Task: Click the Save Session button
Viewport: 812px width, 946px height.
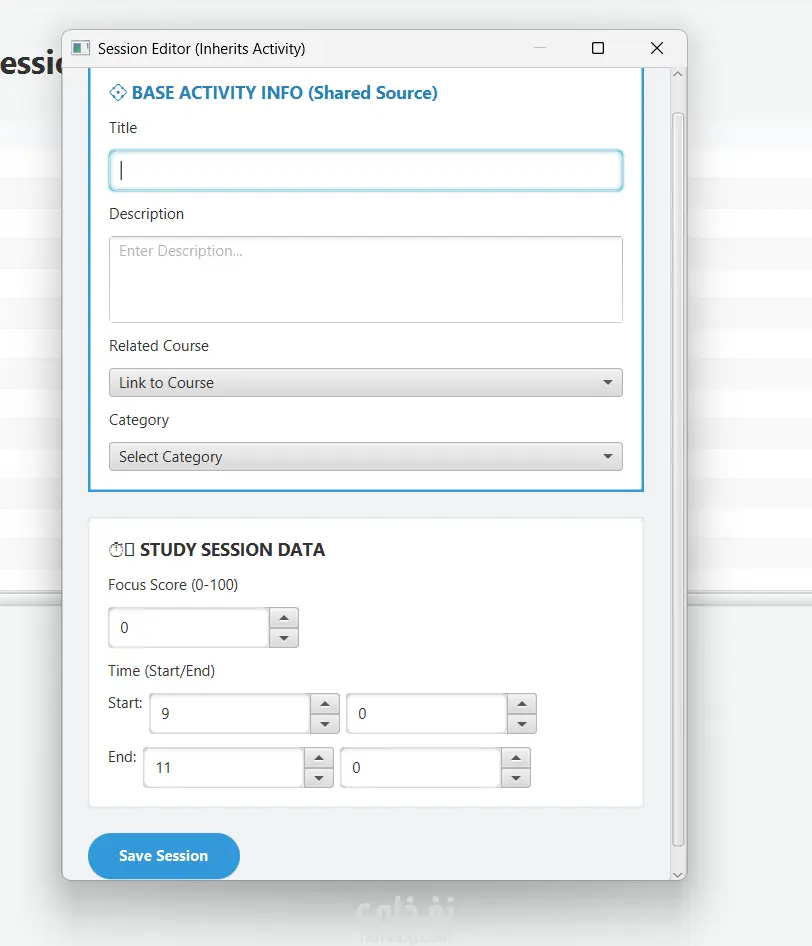Action: [163, 856]
